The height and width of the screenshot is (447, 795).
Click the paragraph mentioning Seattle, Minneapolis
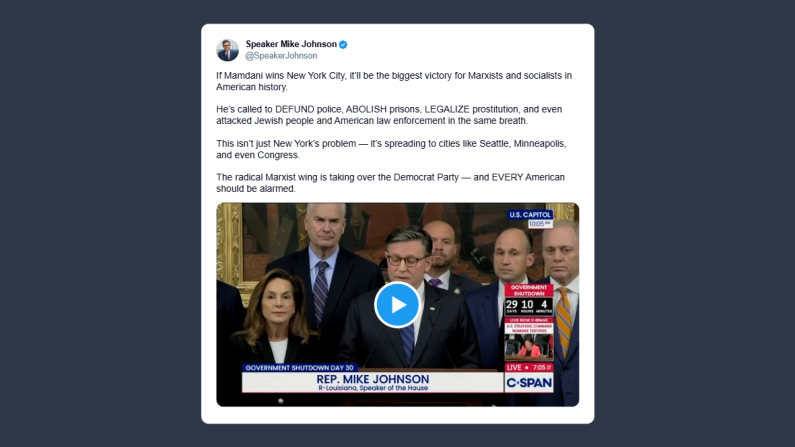pos(391,149)
